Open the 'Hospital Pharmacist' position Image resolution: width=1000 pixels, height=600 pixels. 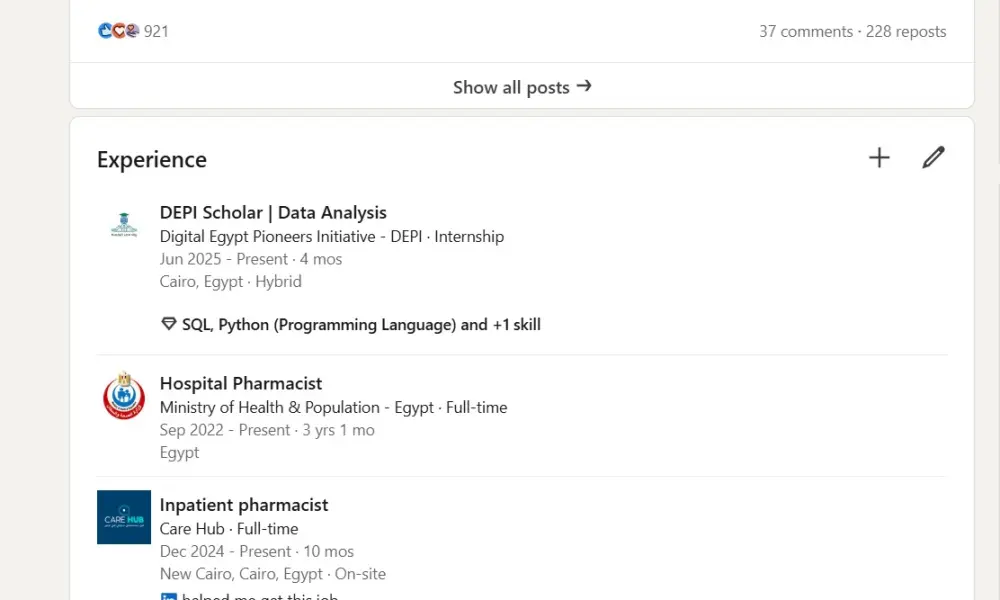[241, 383]
